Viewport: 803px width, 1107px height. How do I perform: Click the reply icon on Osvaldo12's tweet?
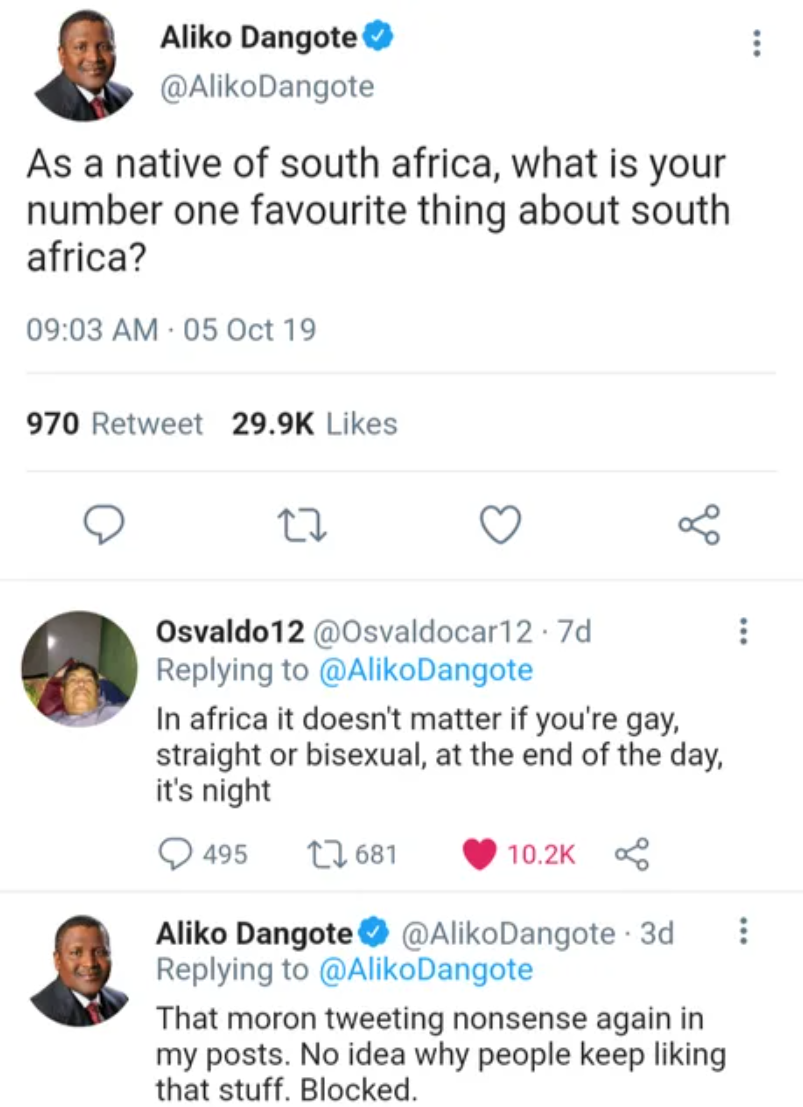(x=176, y=853)
